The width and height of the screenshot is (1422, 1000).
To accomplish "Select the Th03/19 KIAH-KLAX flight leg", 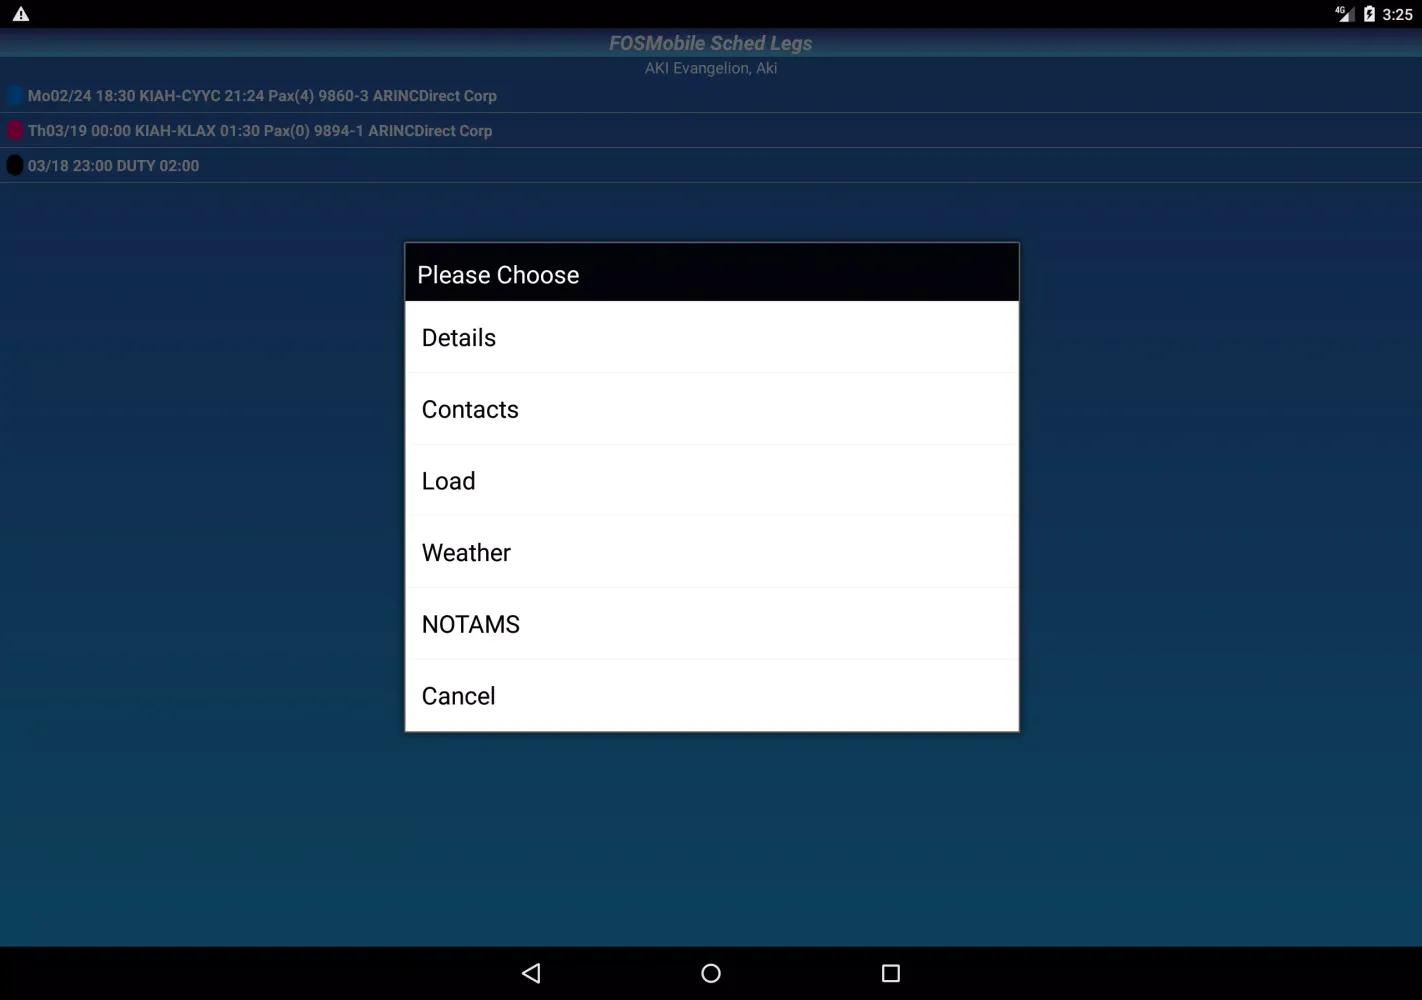I will point(260,130).
